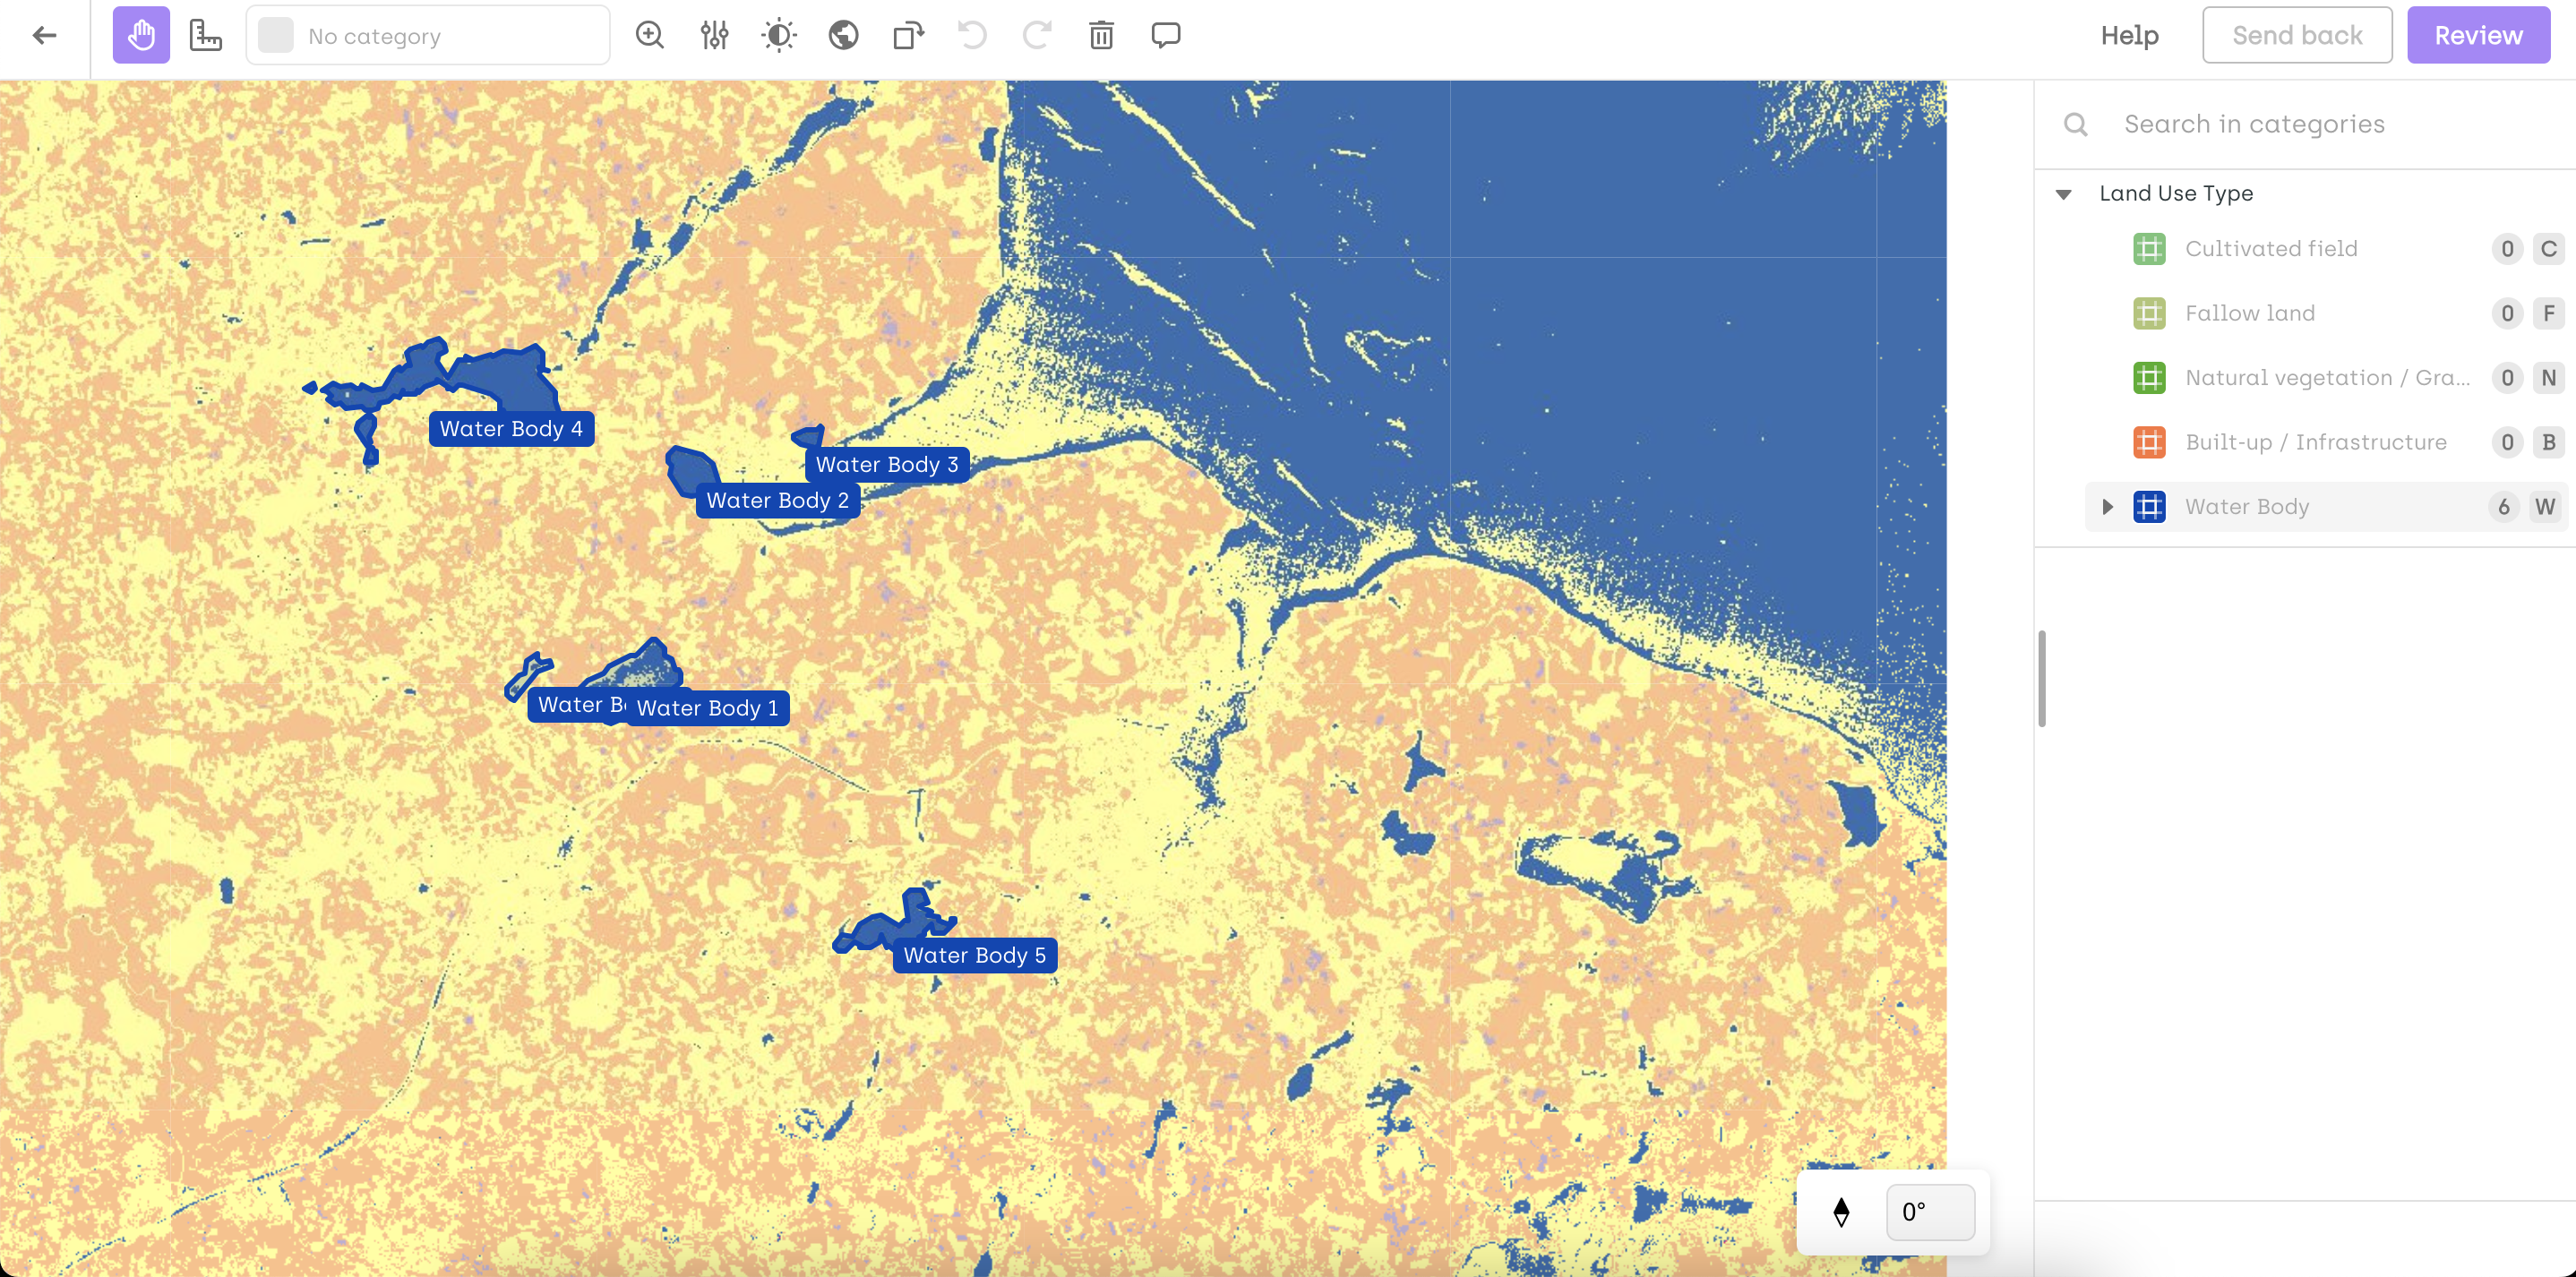Select the Cultivated field category
2576x1277 pixels.
pos(2271,249)
